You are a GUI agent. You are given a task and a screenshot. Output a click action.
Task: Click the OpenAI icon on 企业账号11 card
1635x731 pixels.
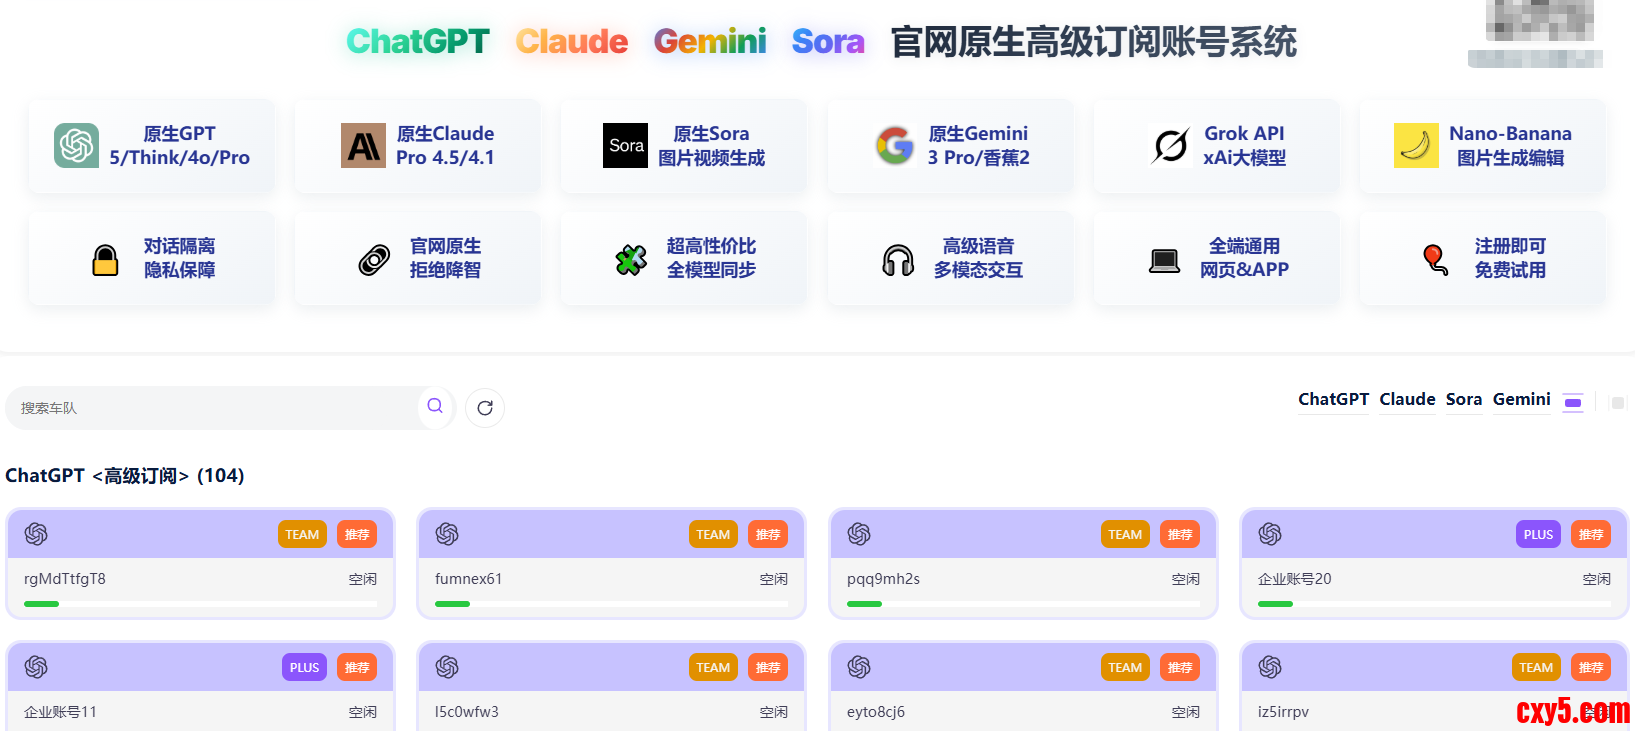tap(36, 667)
